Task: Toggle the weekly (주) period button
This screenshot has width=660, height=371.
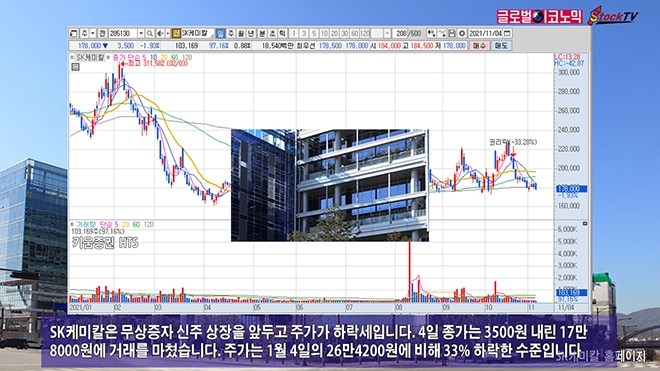Action: [x=230, y=33]
